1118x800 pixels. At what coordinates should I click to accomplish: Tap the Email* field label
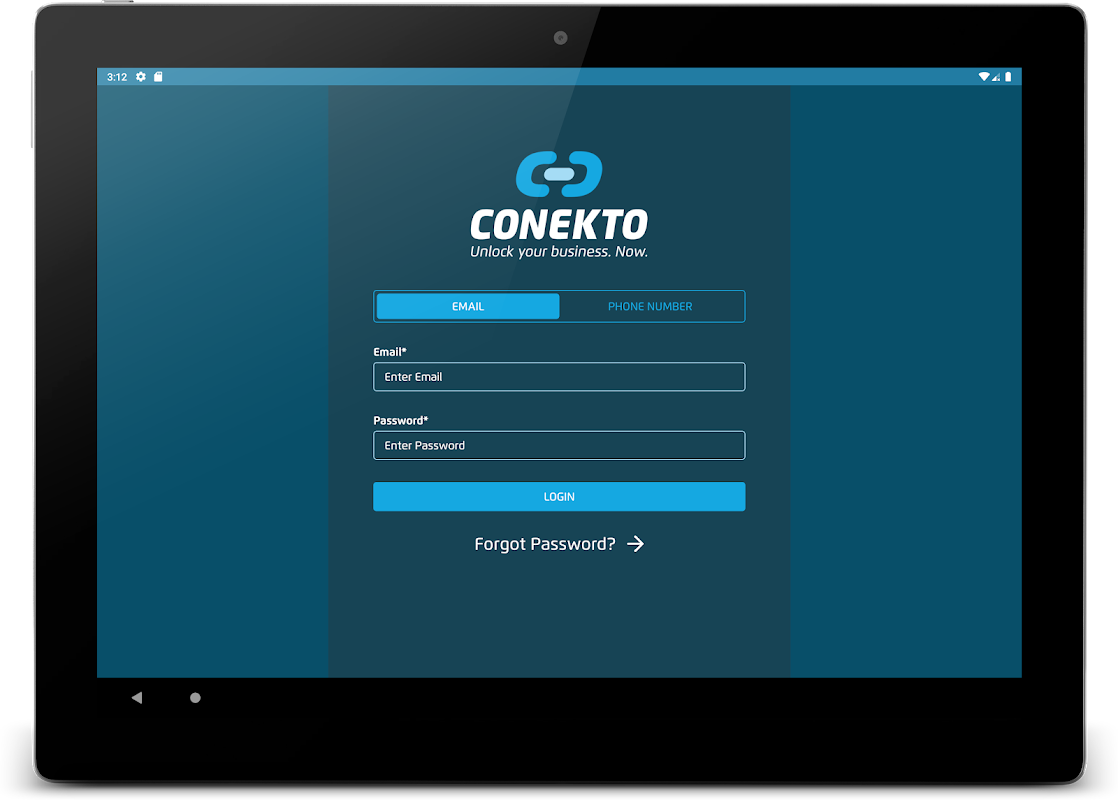390,352
